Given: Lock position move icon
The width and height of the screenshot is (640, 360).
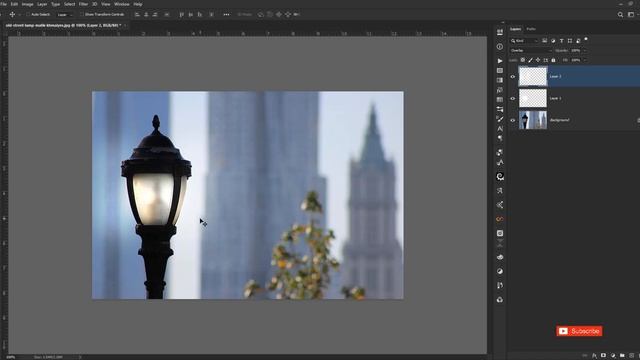Looking at the screenshot, I should click(538, 60).
